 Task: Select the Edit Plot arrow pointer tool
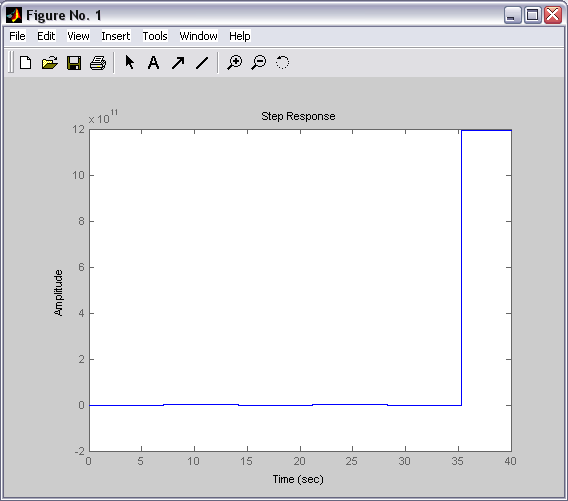(x=129, y=62)
